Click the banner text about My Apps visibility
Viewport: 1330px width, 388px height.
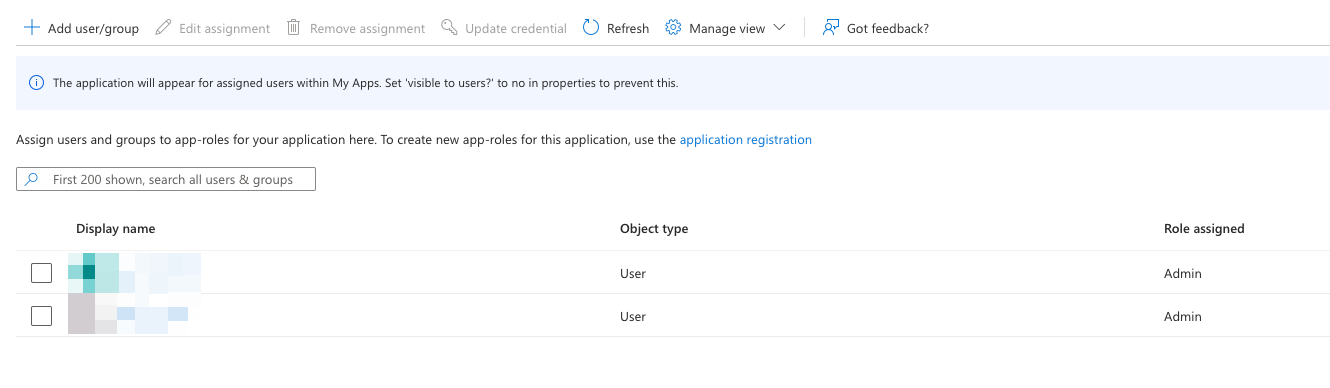365,83
